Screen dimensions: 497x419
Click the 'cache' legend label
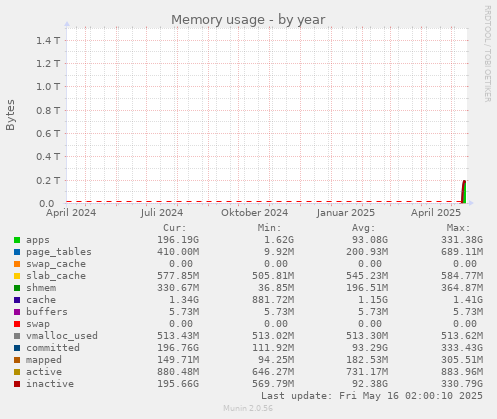coord(41,300)
